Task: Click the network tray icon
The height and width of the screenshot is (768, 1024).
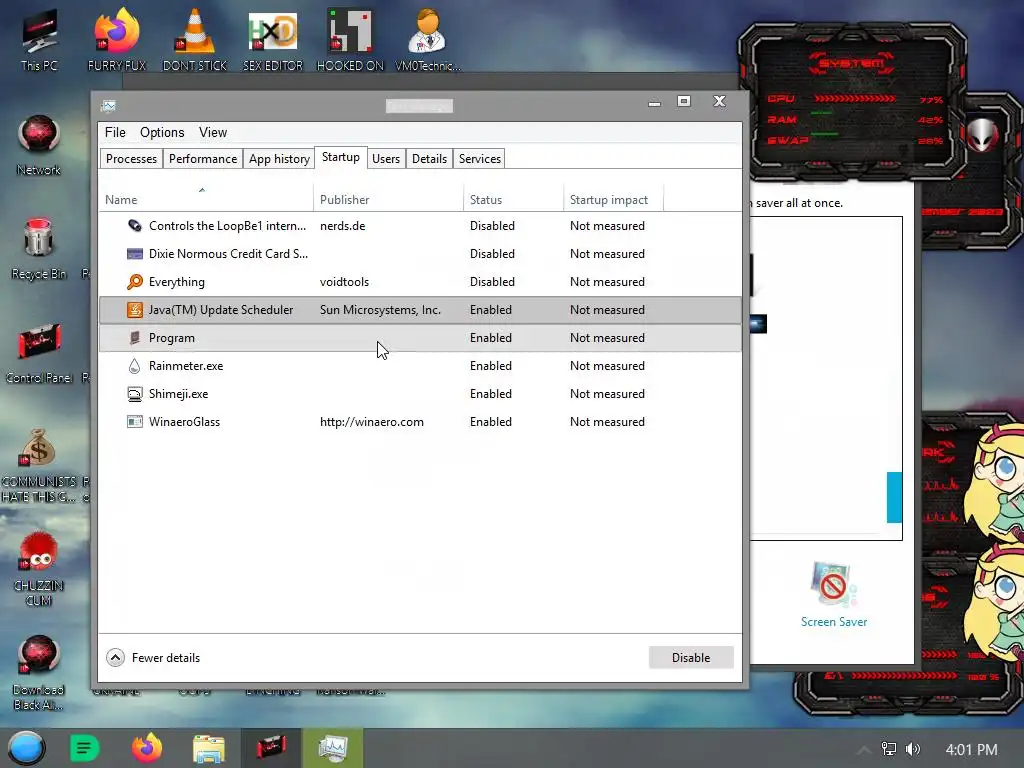Action: tap(889, 749)
